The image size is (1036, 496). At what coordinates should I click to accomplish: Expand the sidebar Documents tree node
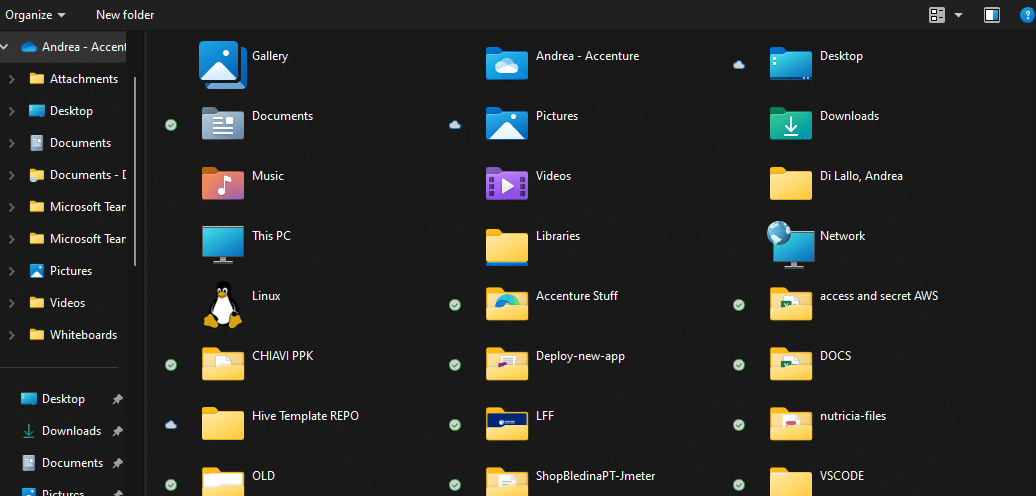11,143
